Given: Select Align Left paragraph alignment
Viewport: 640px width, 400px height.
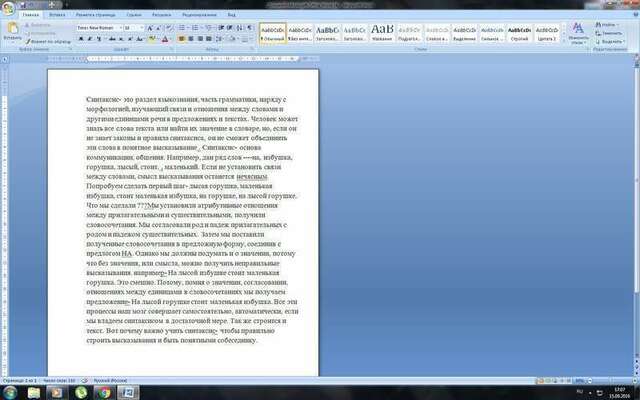Looking at the screenshot, I should pyautogui.click(x=182, y=39).
